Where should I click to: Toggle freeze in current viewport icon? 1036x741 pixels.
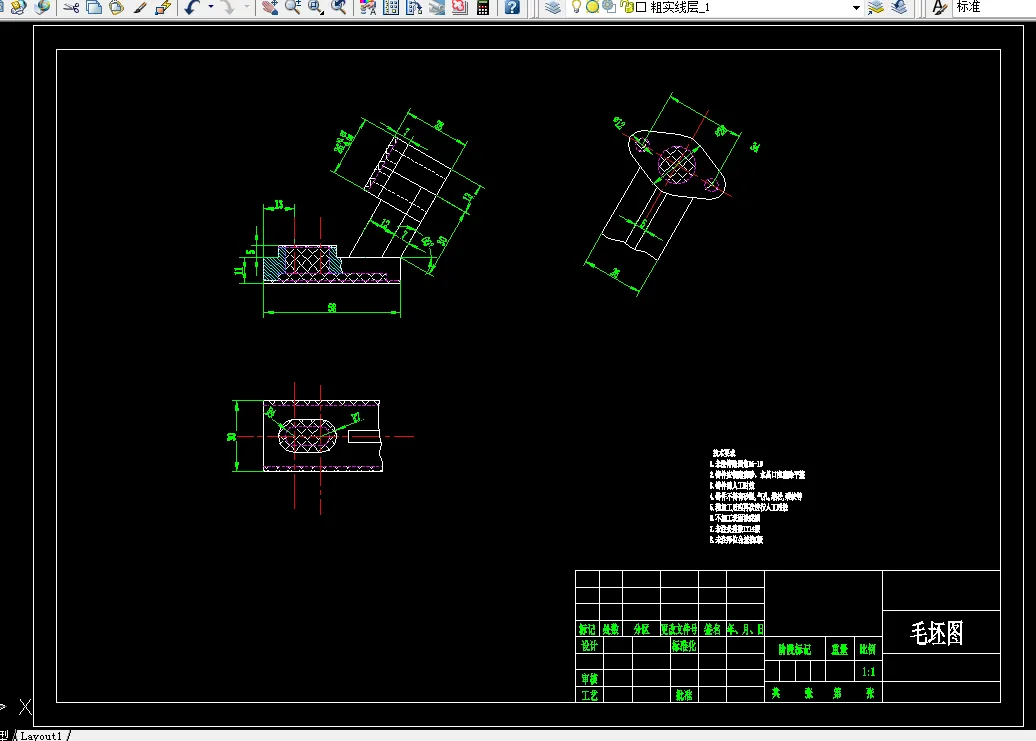click(609, 7)
